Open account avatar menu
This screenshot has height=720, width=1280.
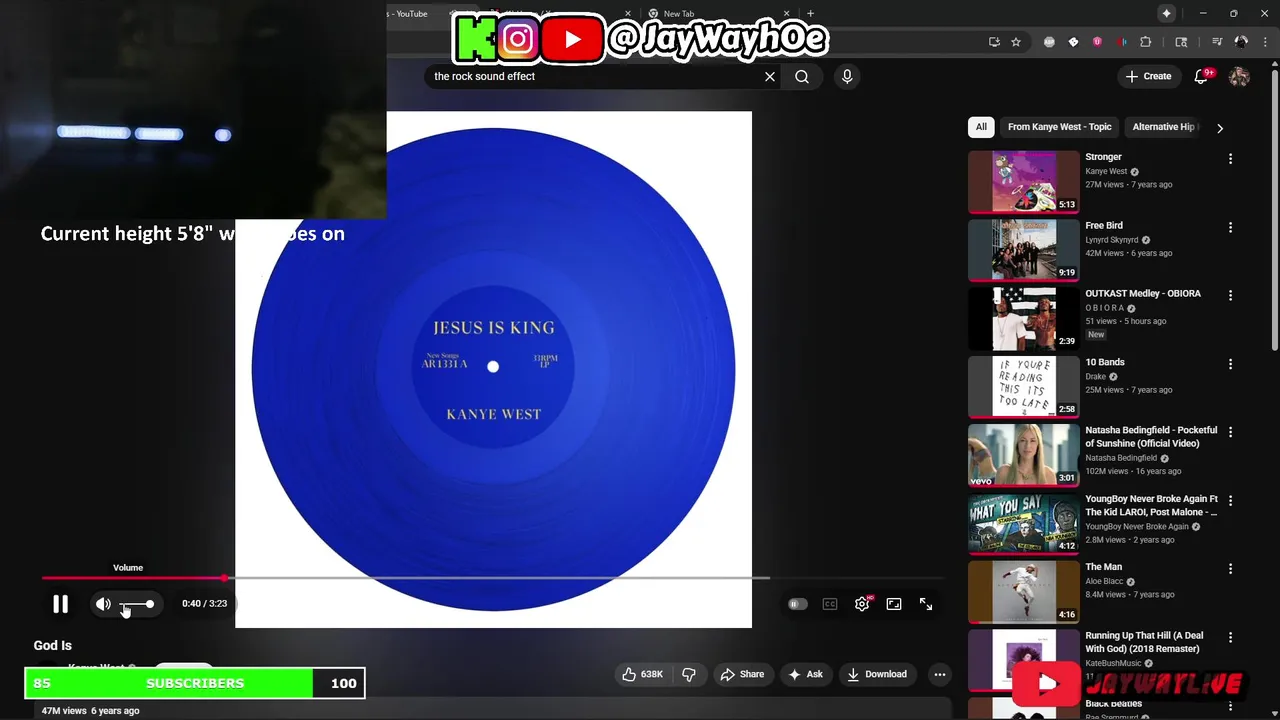pos(1239,76)
